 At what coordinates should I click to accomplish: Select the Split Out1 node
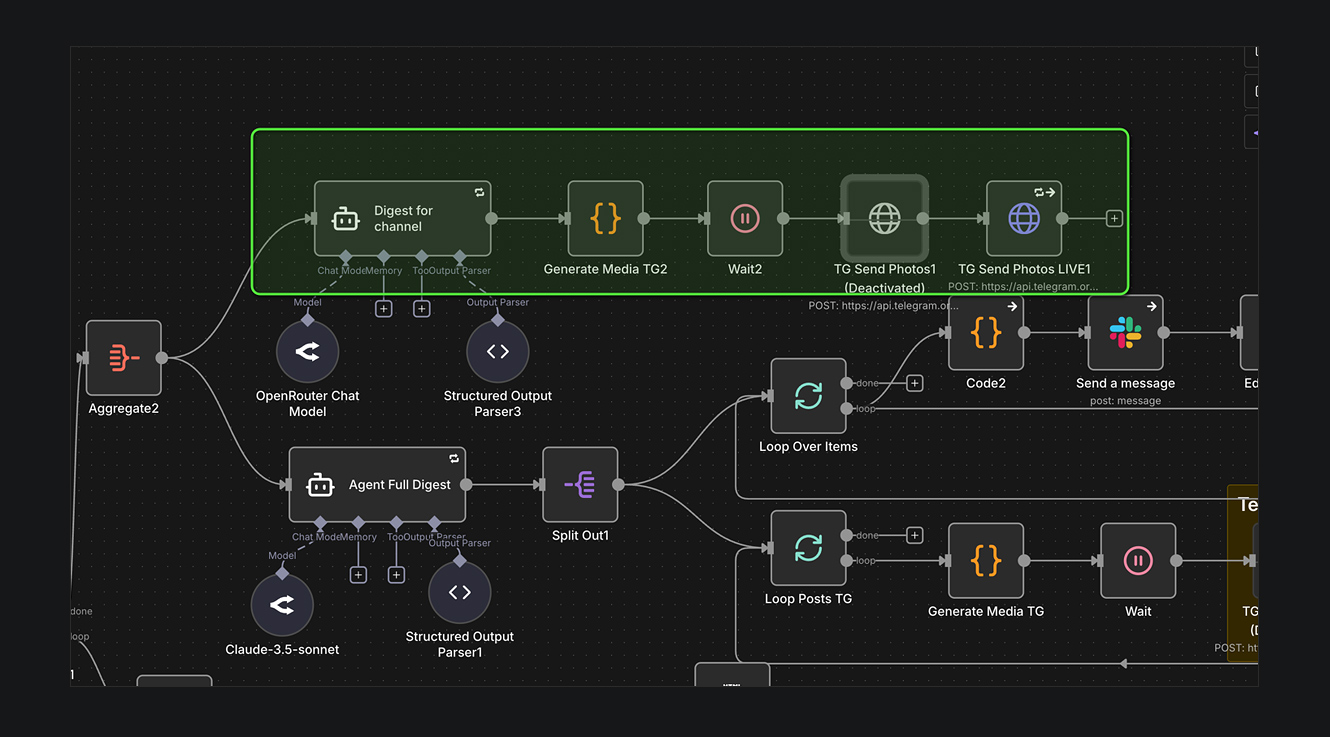click(580, 485)
